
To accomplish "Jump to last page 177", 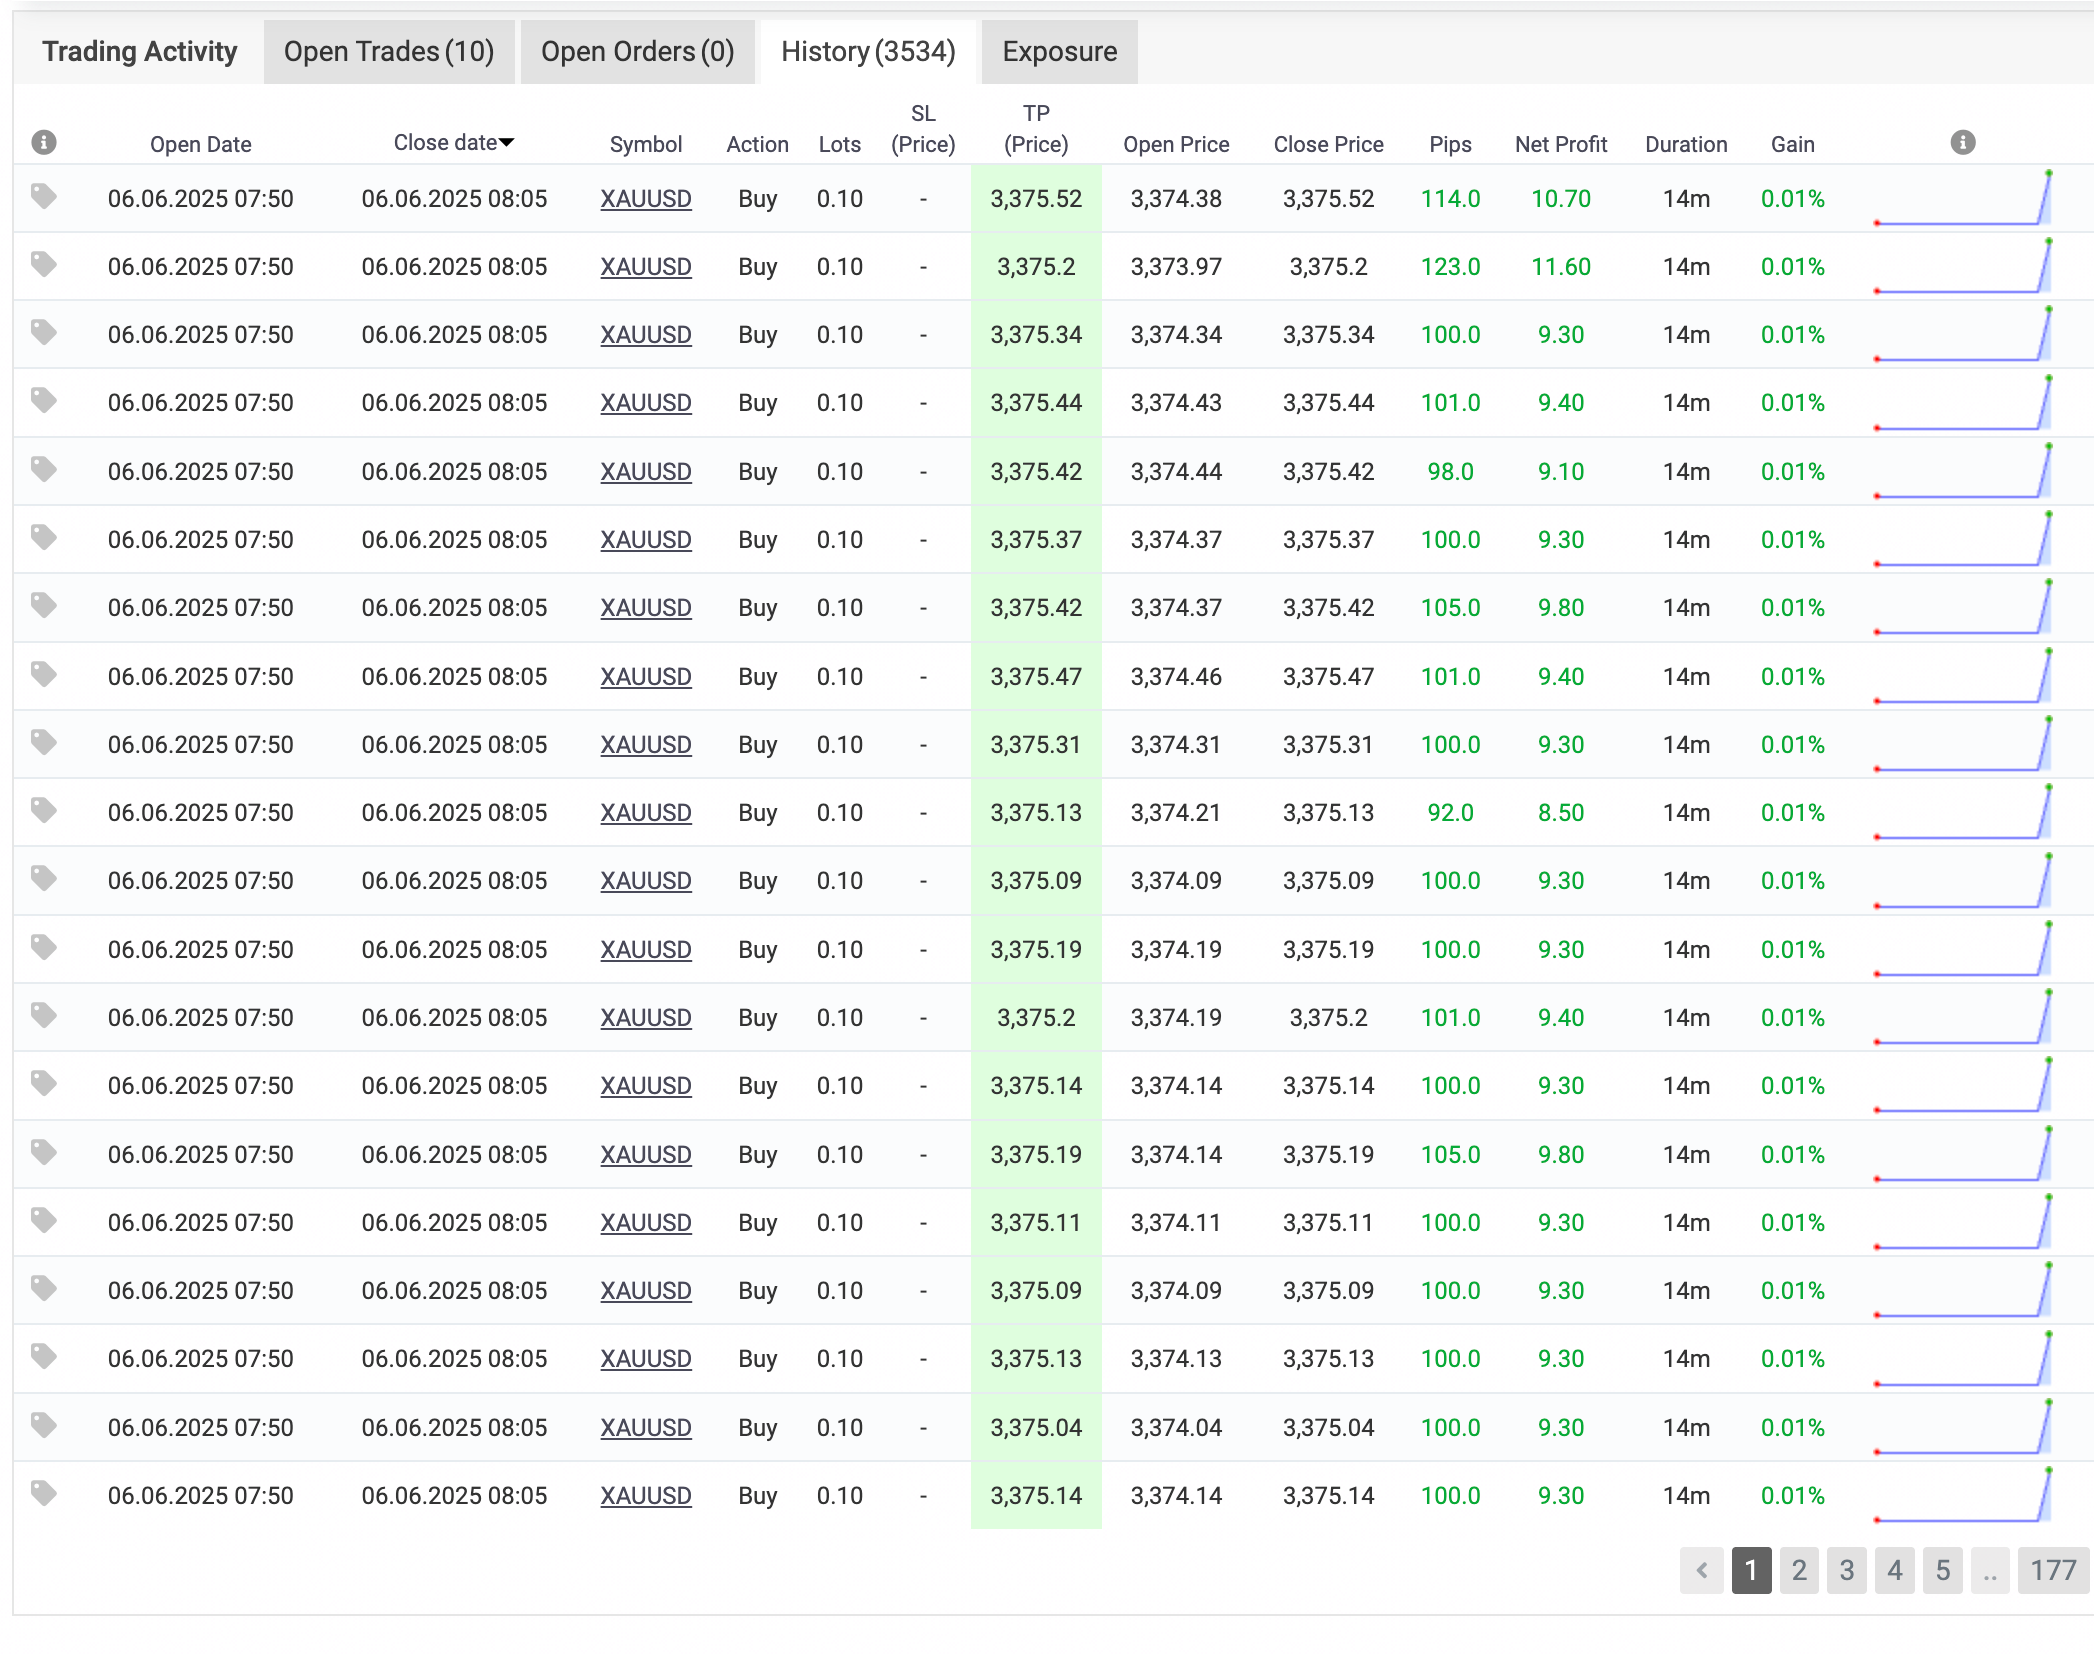I will [2052, 1570].
